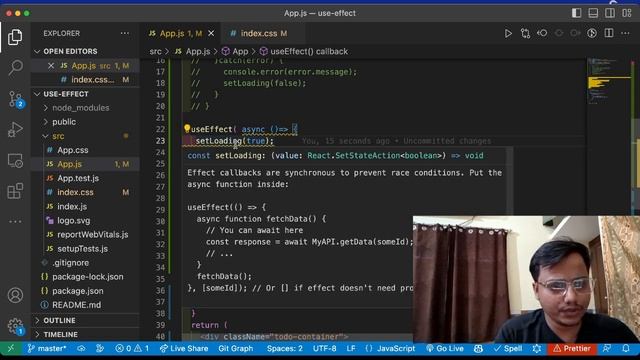The height and width of the screenshot is (360, 640).
Task: Open editor More Actions ellipsis
Action: tap(625, 33)
